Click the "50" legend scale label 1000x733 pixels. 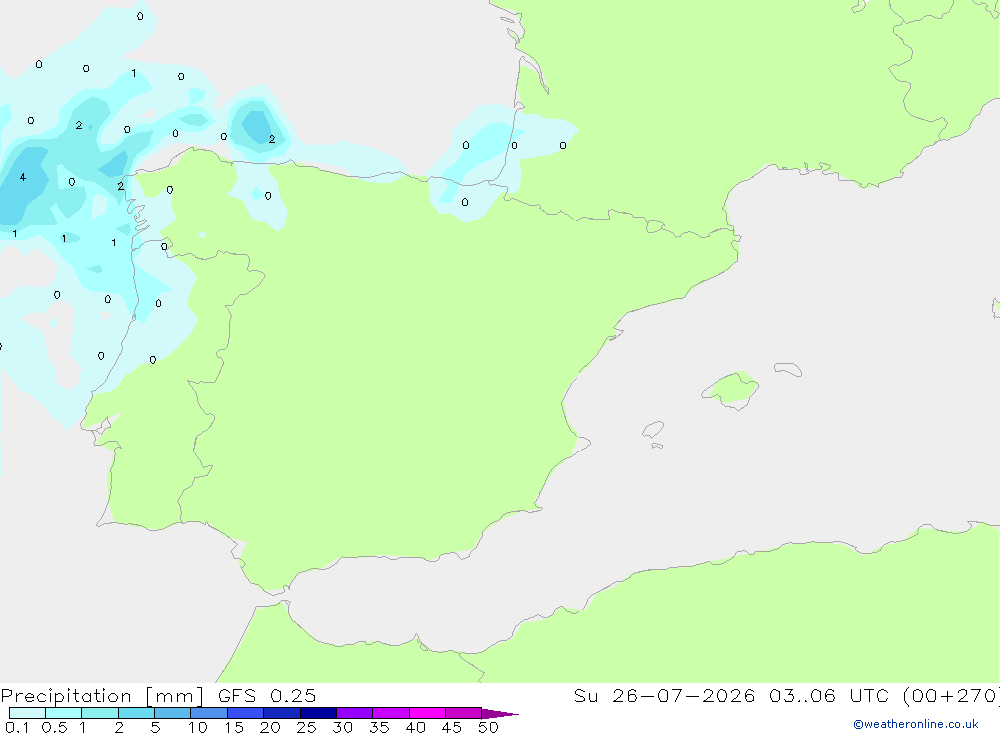pyautogui.click(x=489, y=727)
